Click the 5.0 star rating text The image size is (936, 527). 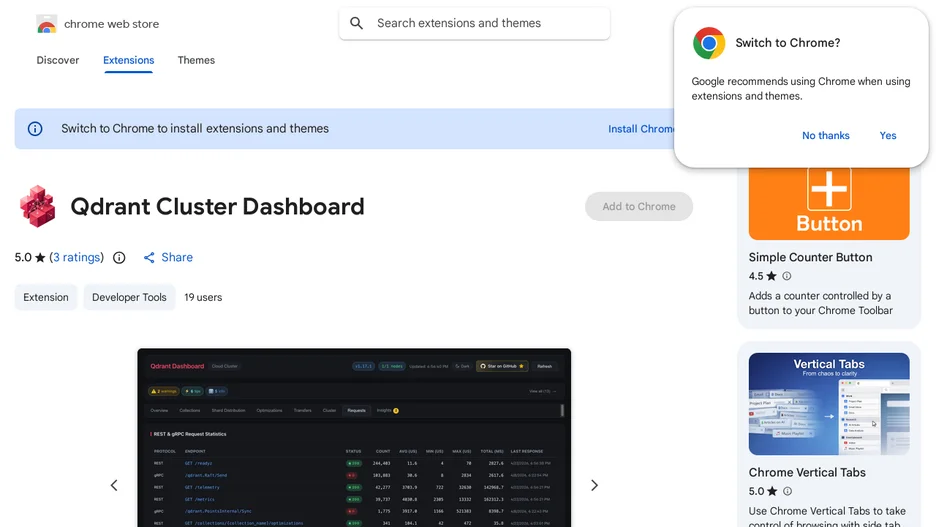tap(30, 257)
